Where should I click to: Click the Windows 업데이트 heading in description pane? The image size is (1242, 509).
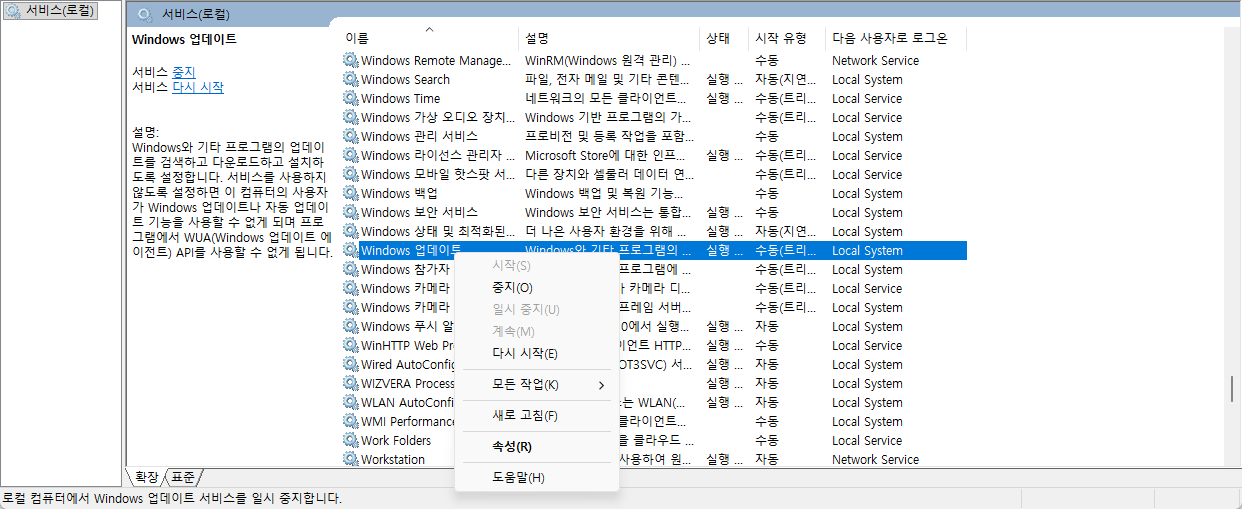tap(184, 40)
